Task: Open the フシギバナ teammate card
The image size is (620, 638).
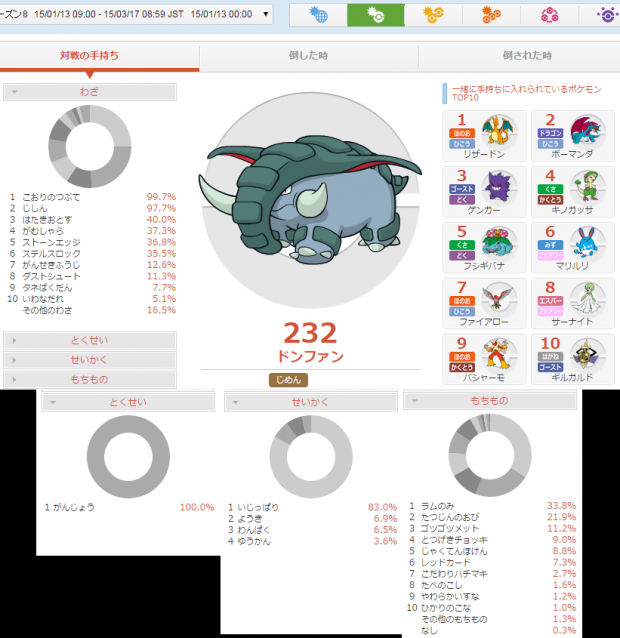Action: coord(484,248)
